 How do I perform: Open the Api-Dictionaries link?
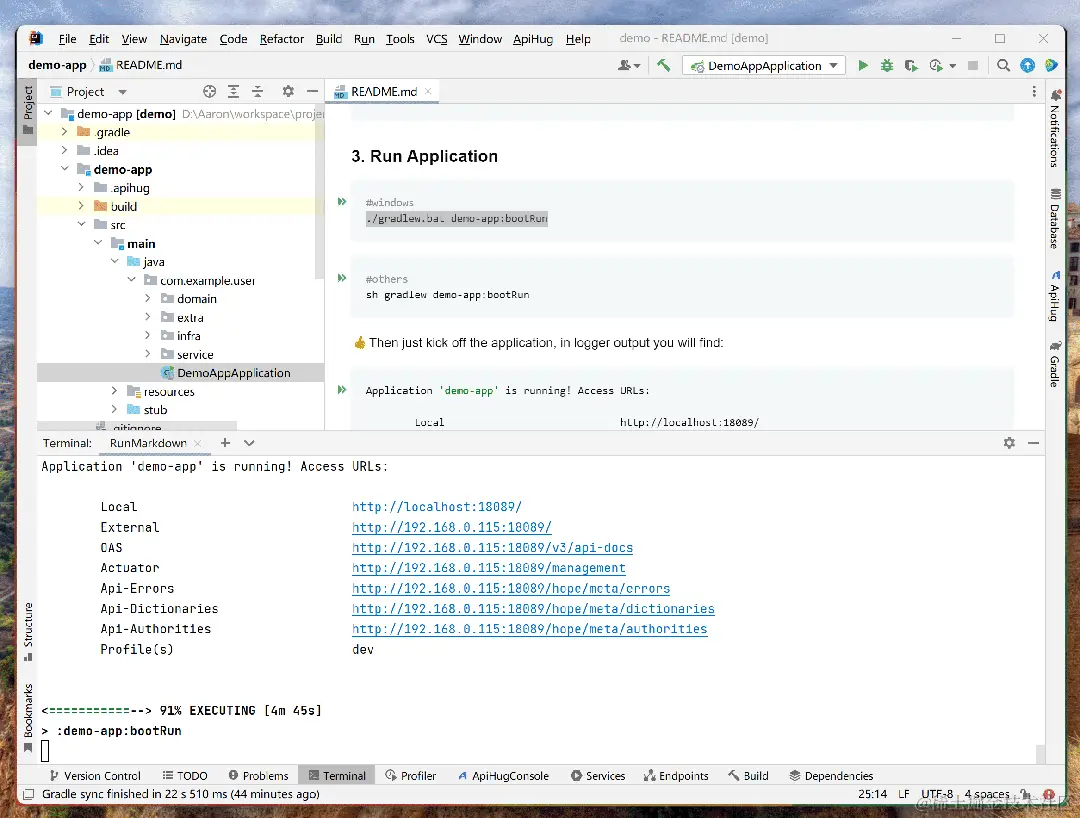click(x=533, y=609)
